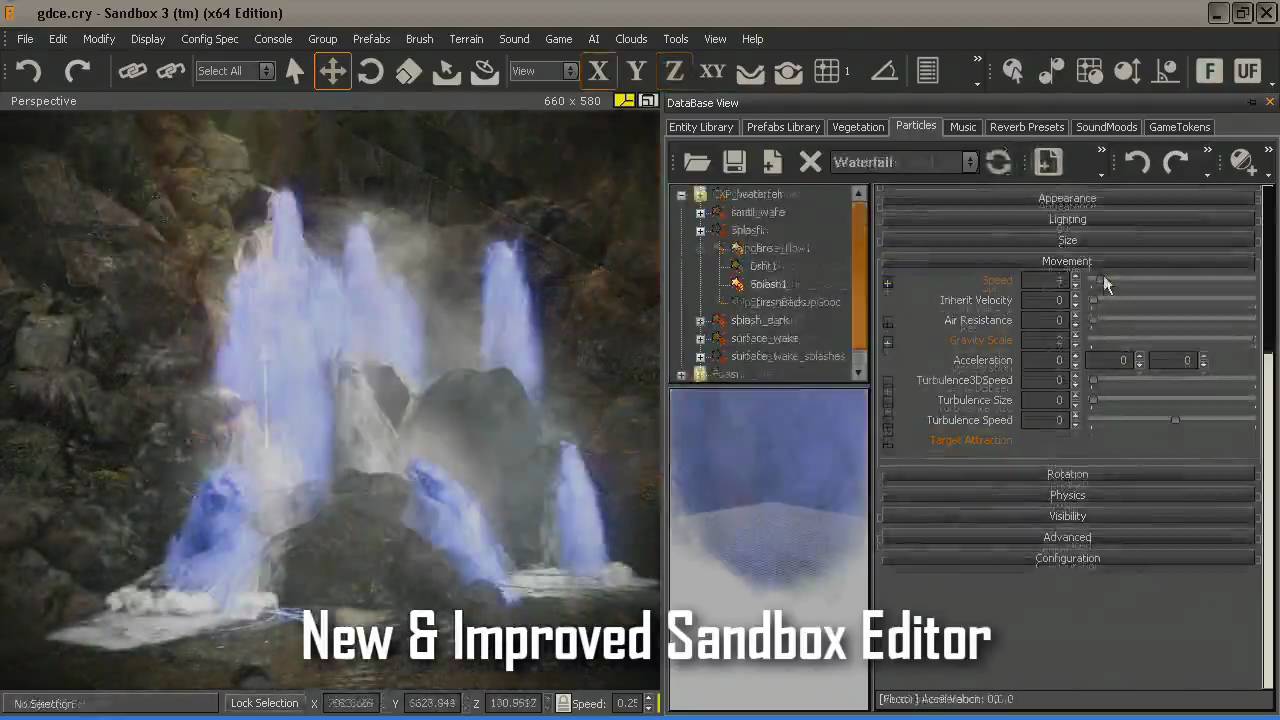1280x720 pixels.
Task: Expand the Rotation properties section
Action: point(1067,474)
